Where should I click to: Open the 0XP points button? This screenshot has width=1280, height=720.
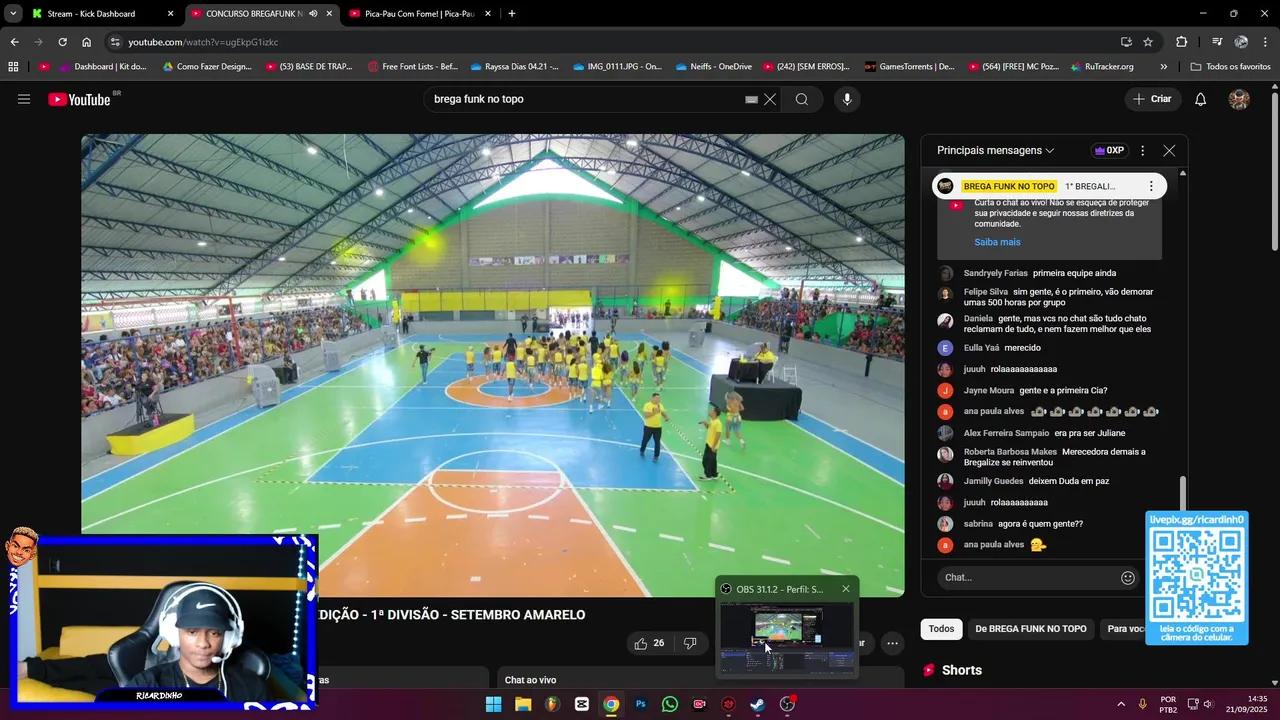coord(1109,150)
